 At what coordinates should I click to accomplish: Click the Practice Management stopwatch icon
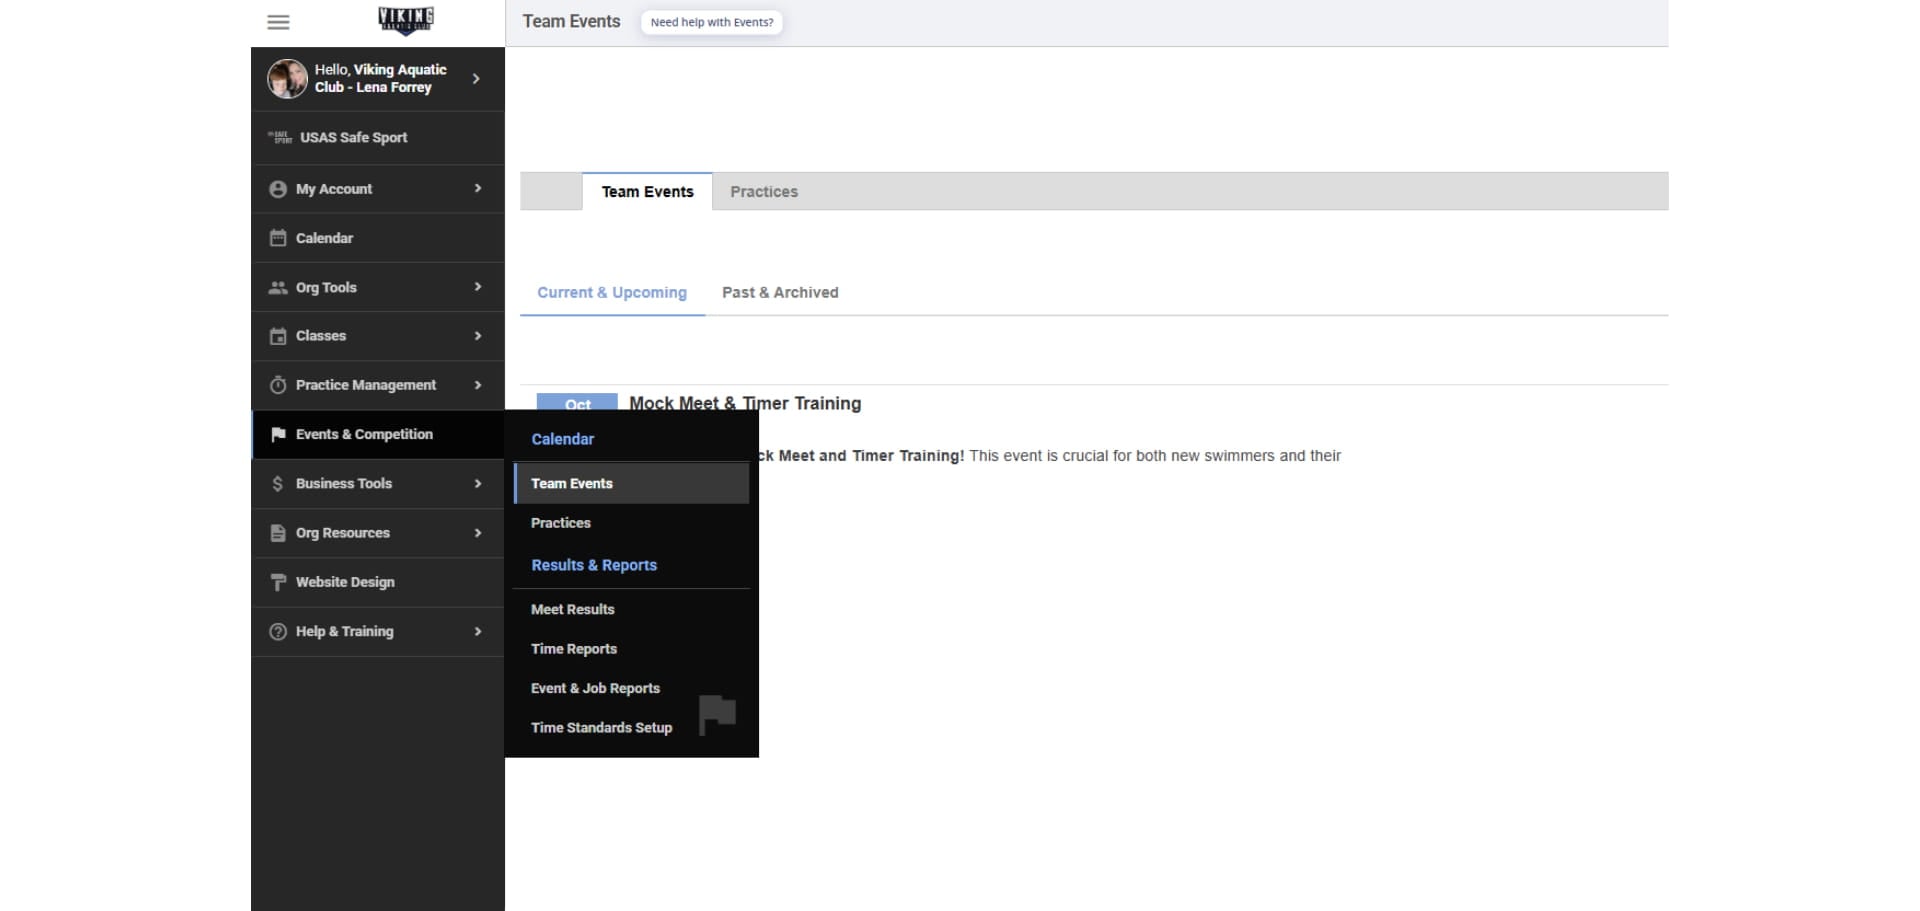[278, 385]
